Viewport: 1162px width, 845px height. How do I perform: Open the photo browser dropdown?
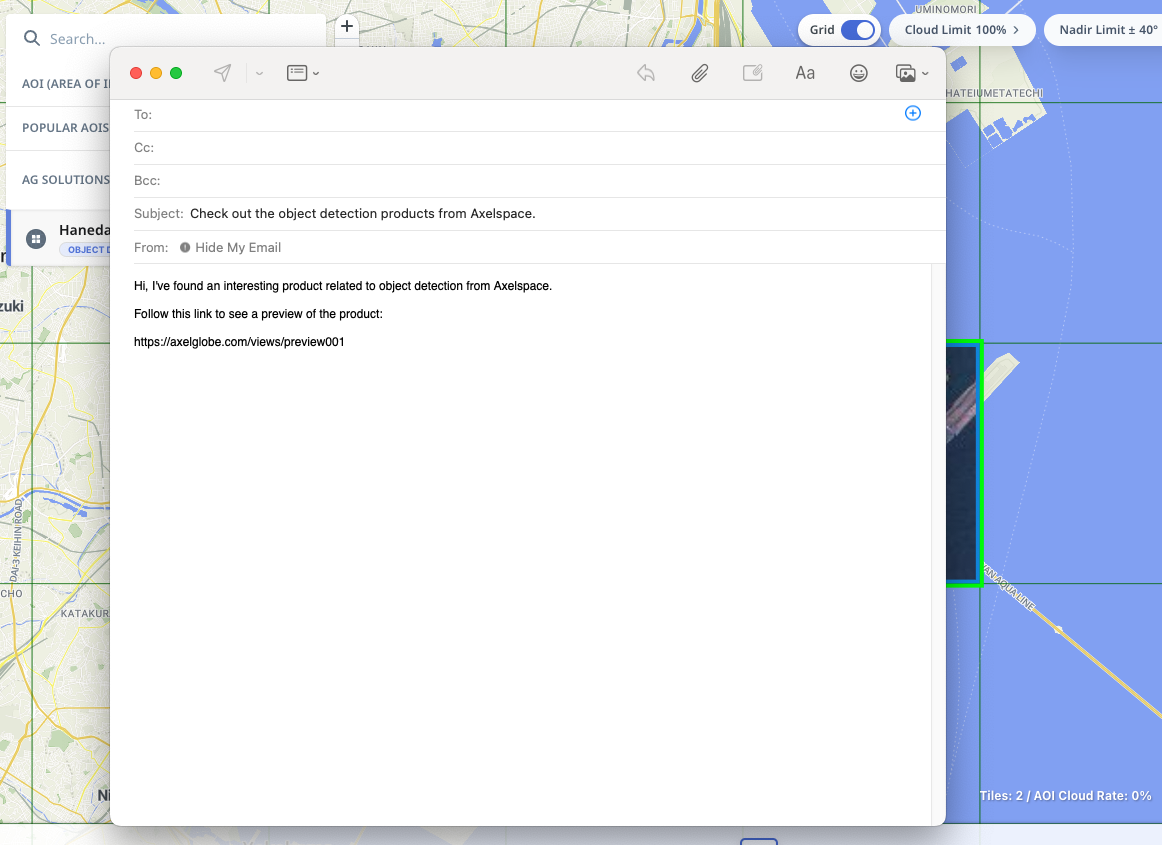(912, 73)
